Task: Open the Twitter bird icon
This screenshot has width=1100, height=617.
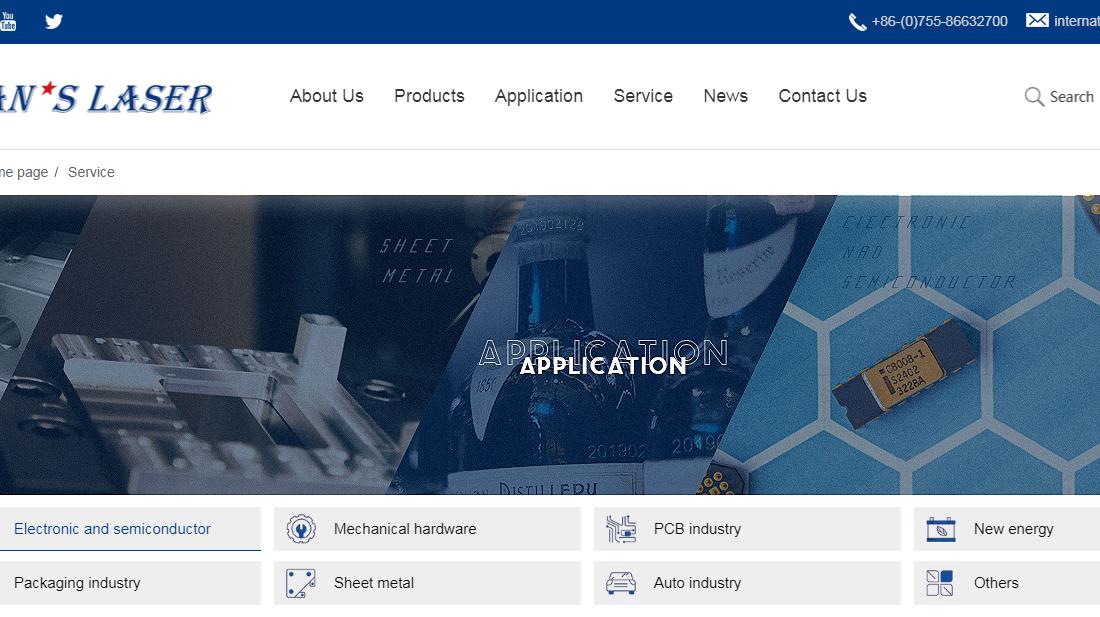Action: [54, 21]
